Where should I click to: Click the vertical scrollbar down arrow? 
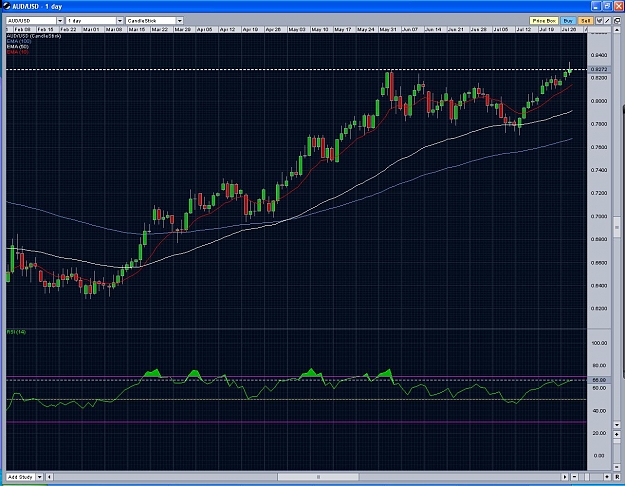[617, 425]
